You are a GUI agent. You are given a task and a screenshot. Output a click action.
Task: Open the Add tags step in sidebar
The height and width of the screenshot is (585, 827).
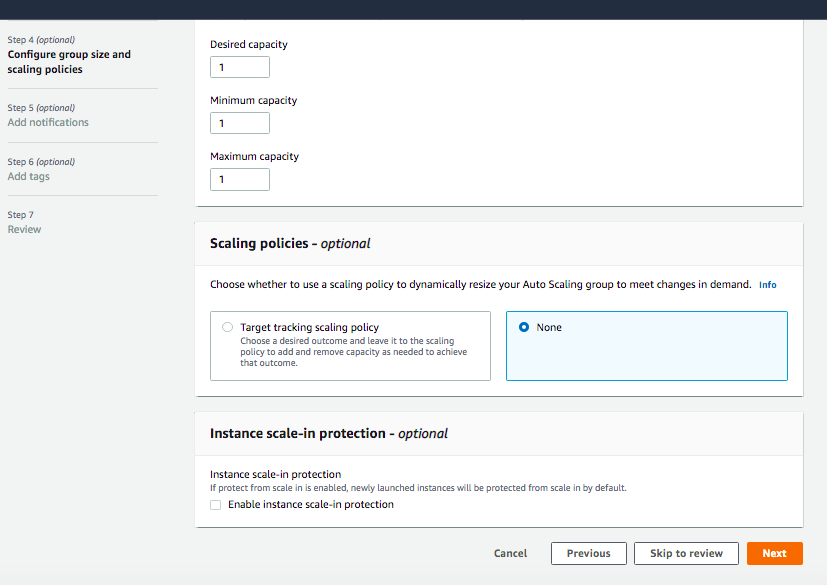pyautogui.click(x=29, y=176)
